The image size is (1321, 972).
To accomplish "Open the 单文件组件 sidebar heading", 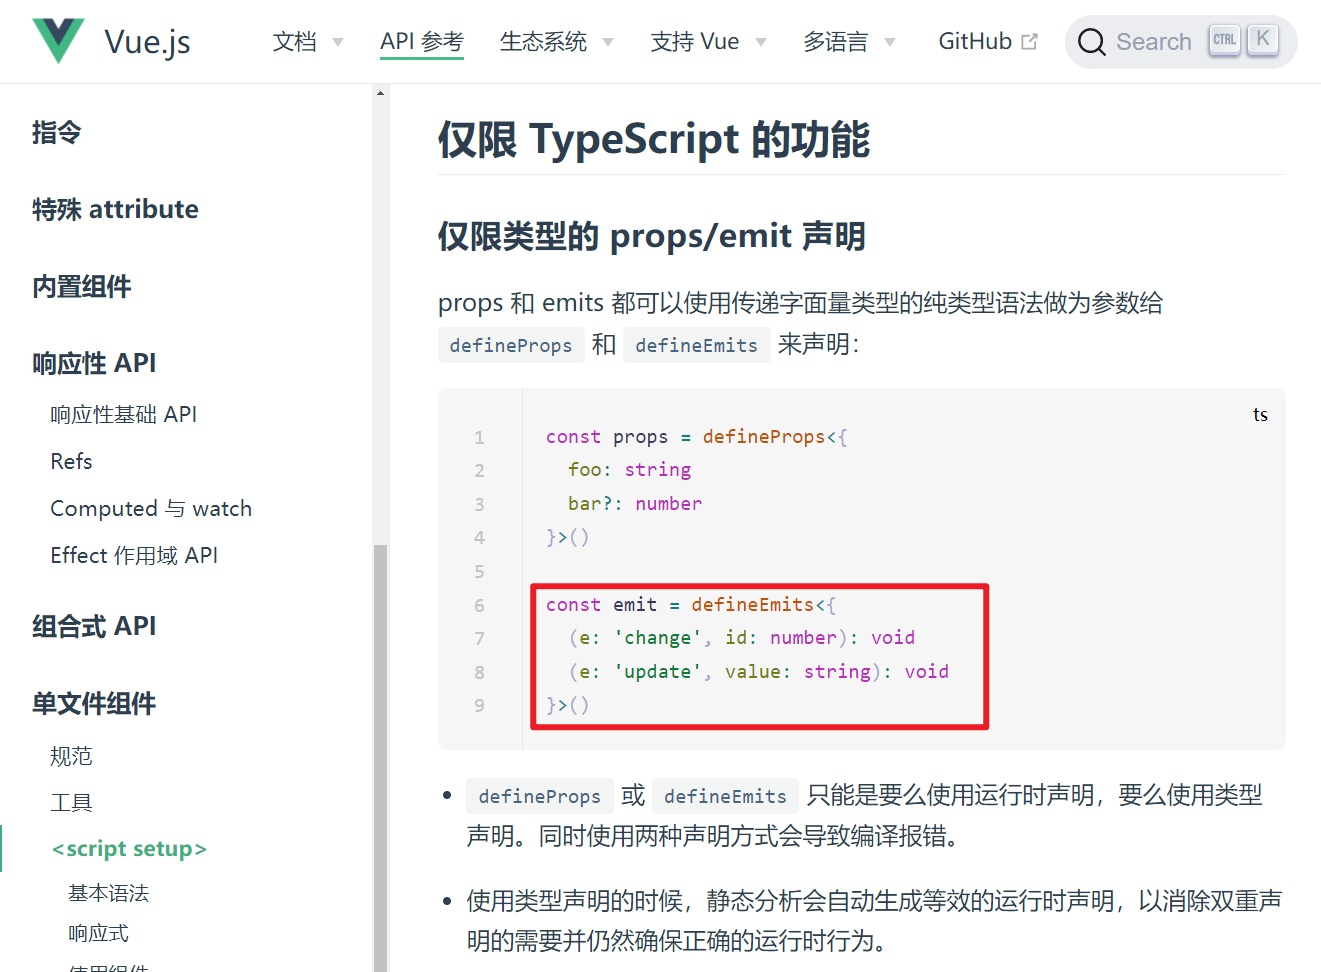I will point(94,704).
